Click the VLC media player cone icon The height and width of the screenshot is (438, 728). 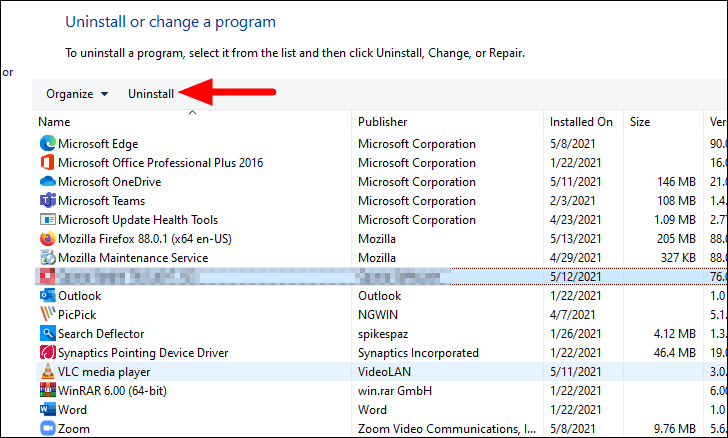[47, 372]
